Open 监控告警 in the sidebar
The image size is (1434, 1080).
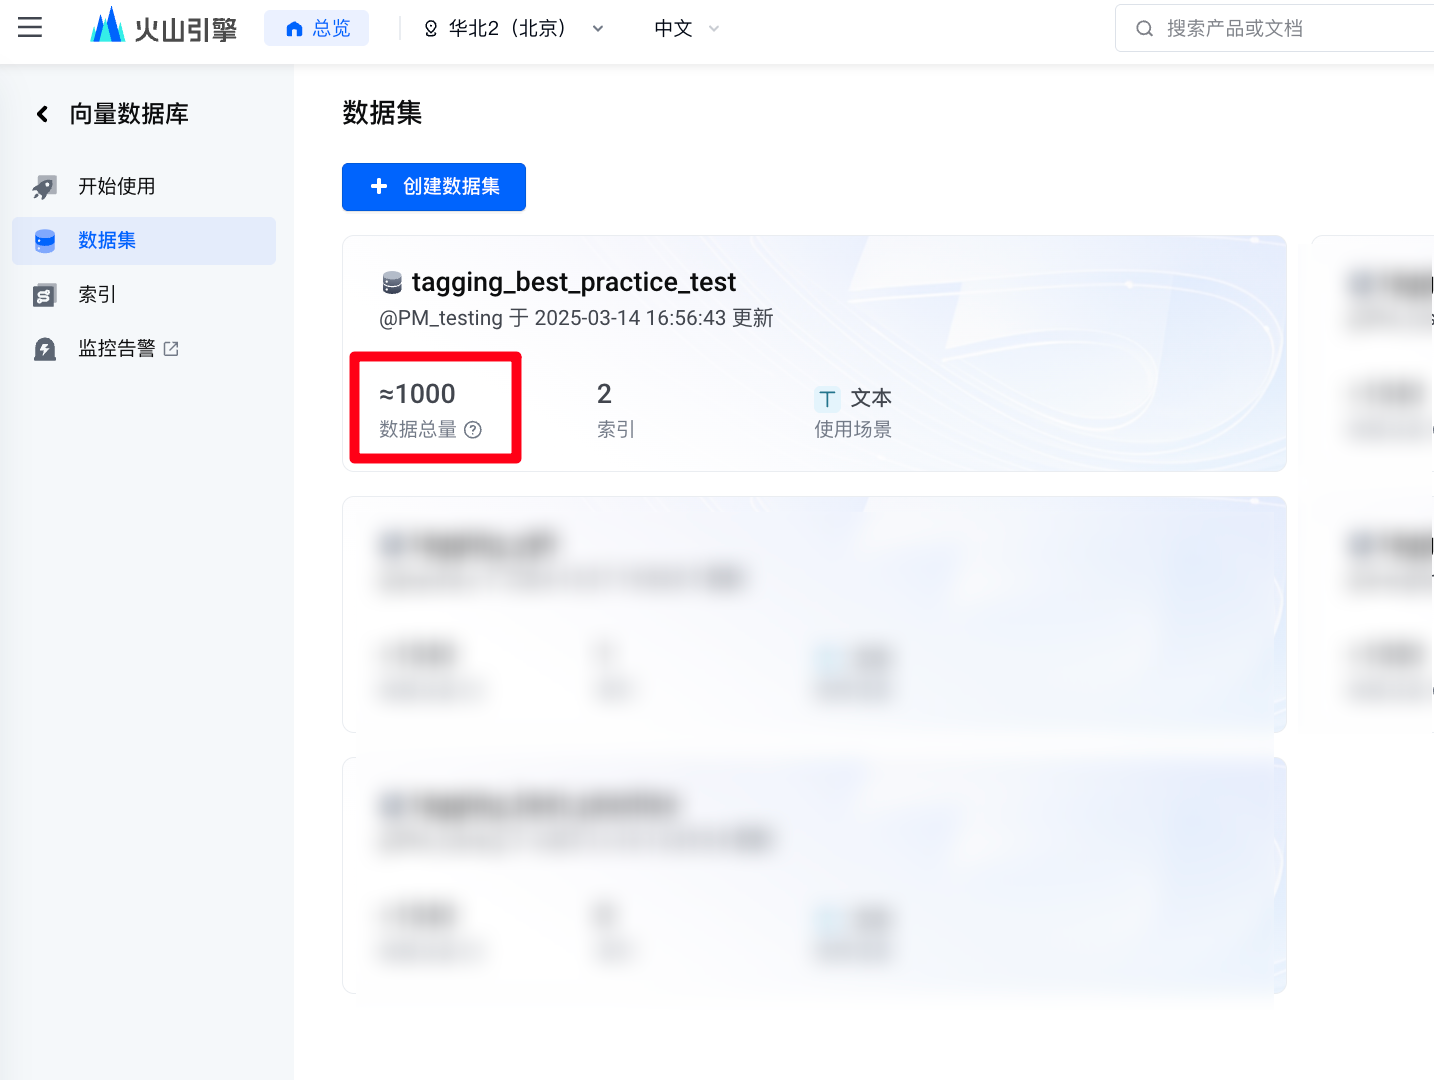(x=144, y=349)
